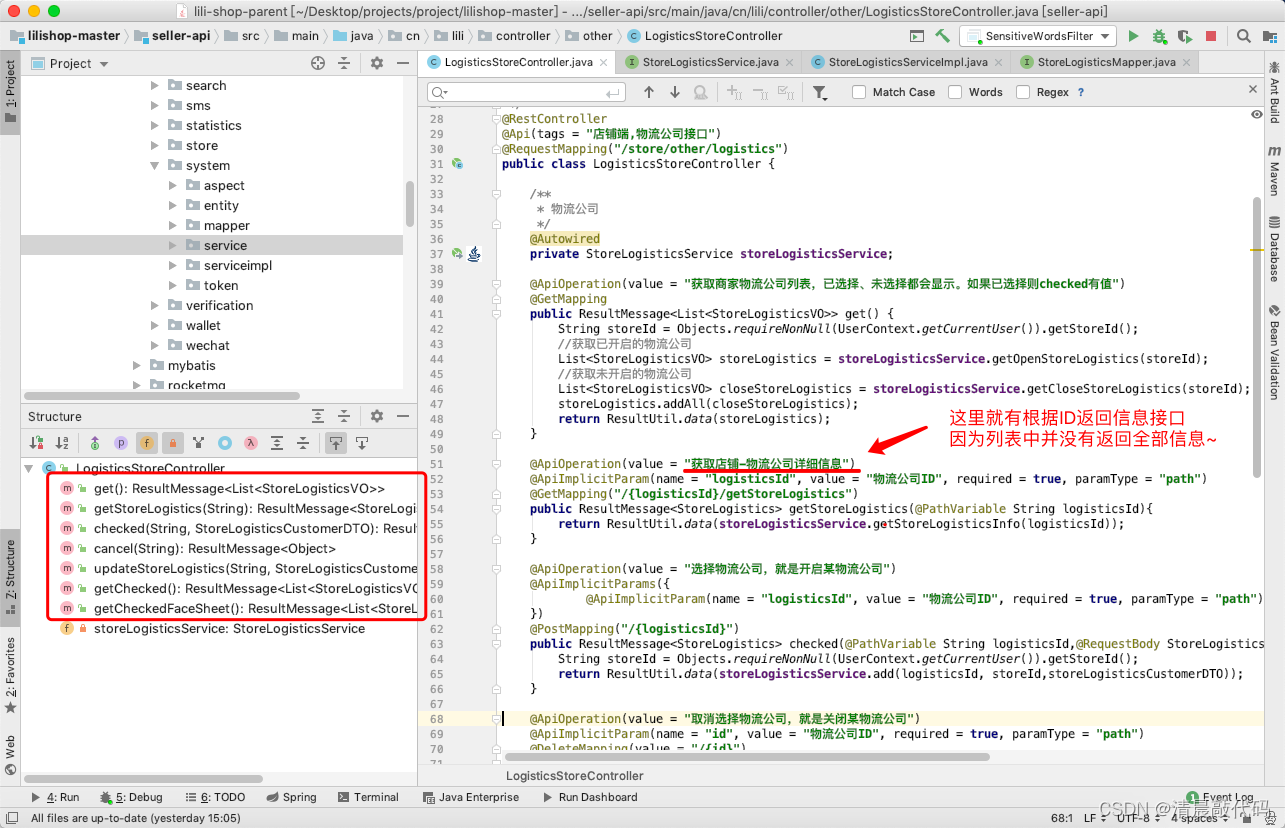The height and width of the screenshot is (828, 1285).
Task: Expand the serviceimpl folder
Action: pyautogui.click(x=173, y=266)
